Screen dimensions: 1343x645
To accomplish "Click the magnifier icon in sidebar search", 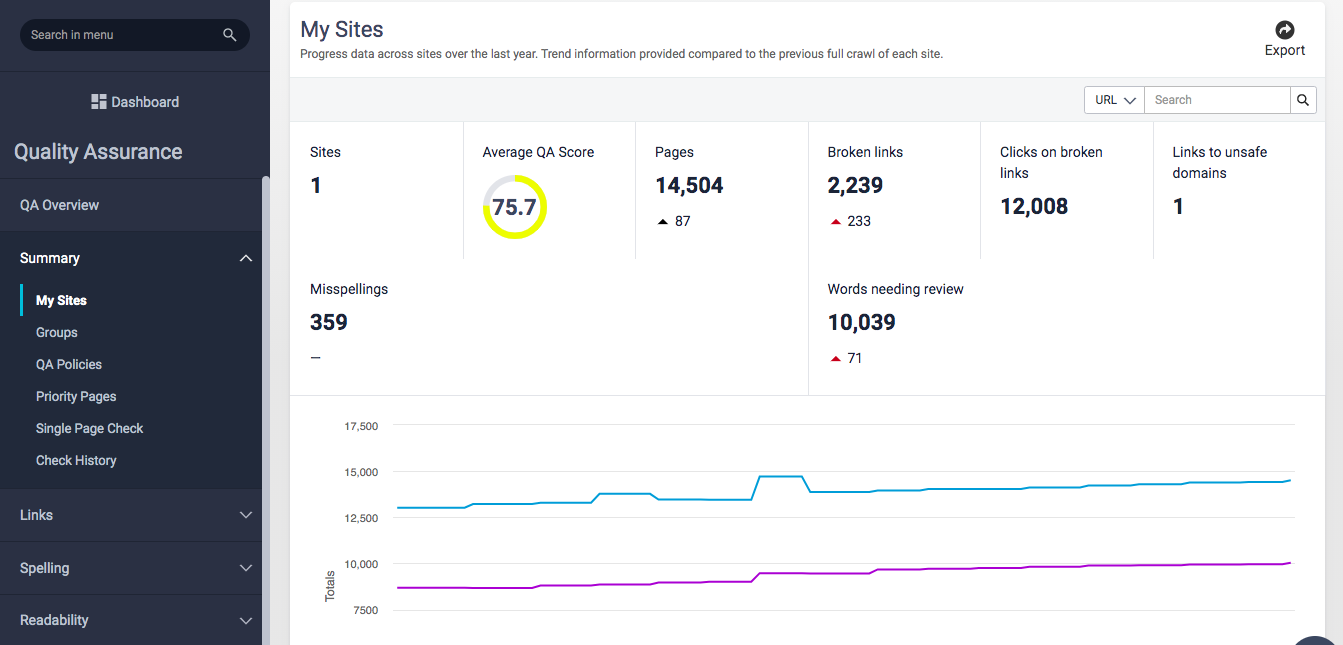I will 229,35.
